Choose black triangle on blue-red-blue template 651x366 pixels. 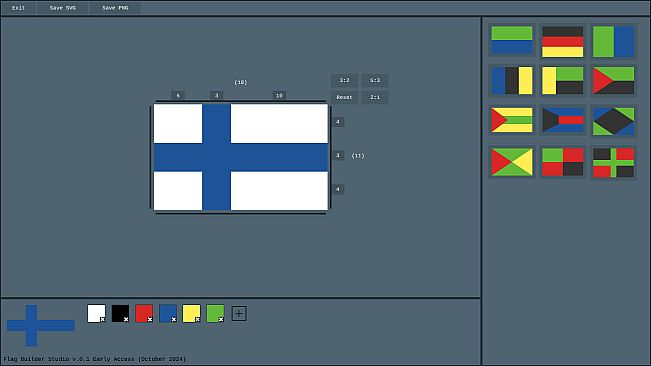(x=563, y=120)
